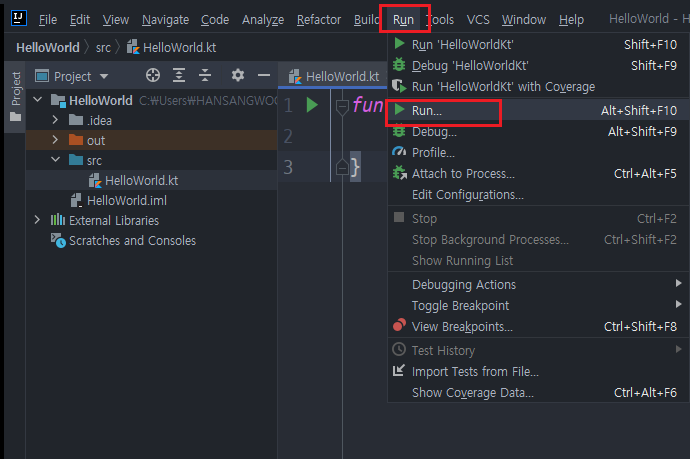Click the Kotlin icon on HelloWorld.kt editor tab
690x459 pixels.
(295, 77)
